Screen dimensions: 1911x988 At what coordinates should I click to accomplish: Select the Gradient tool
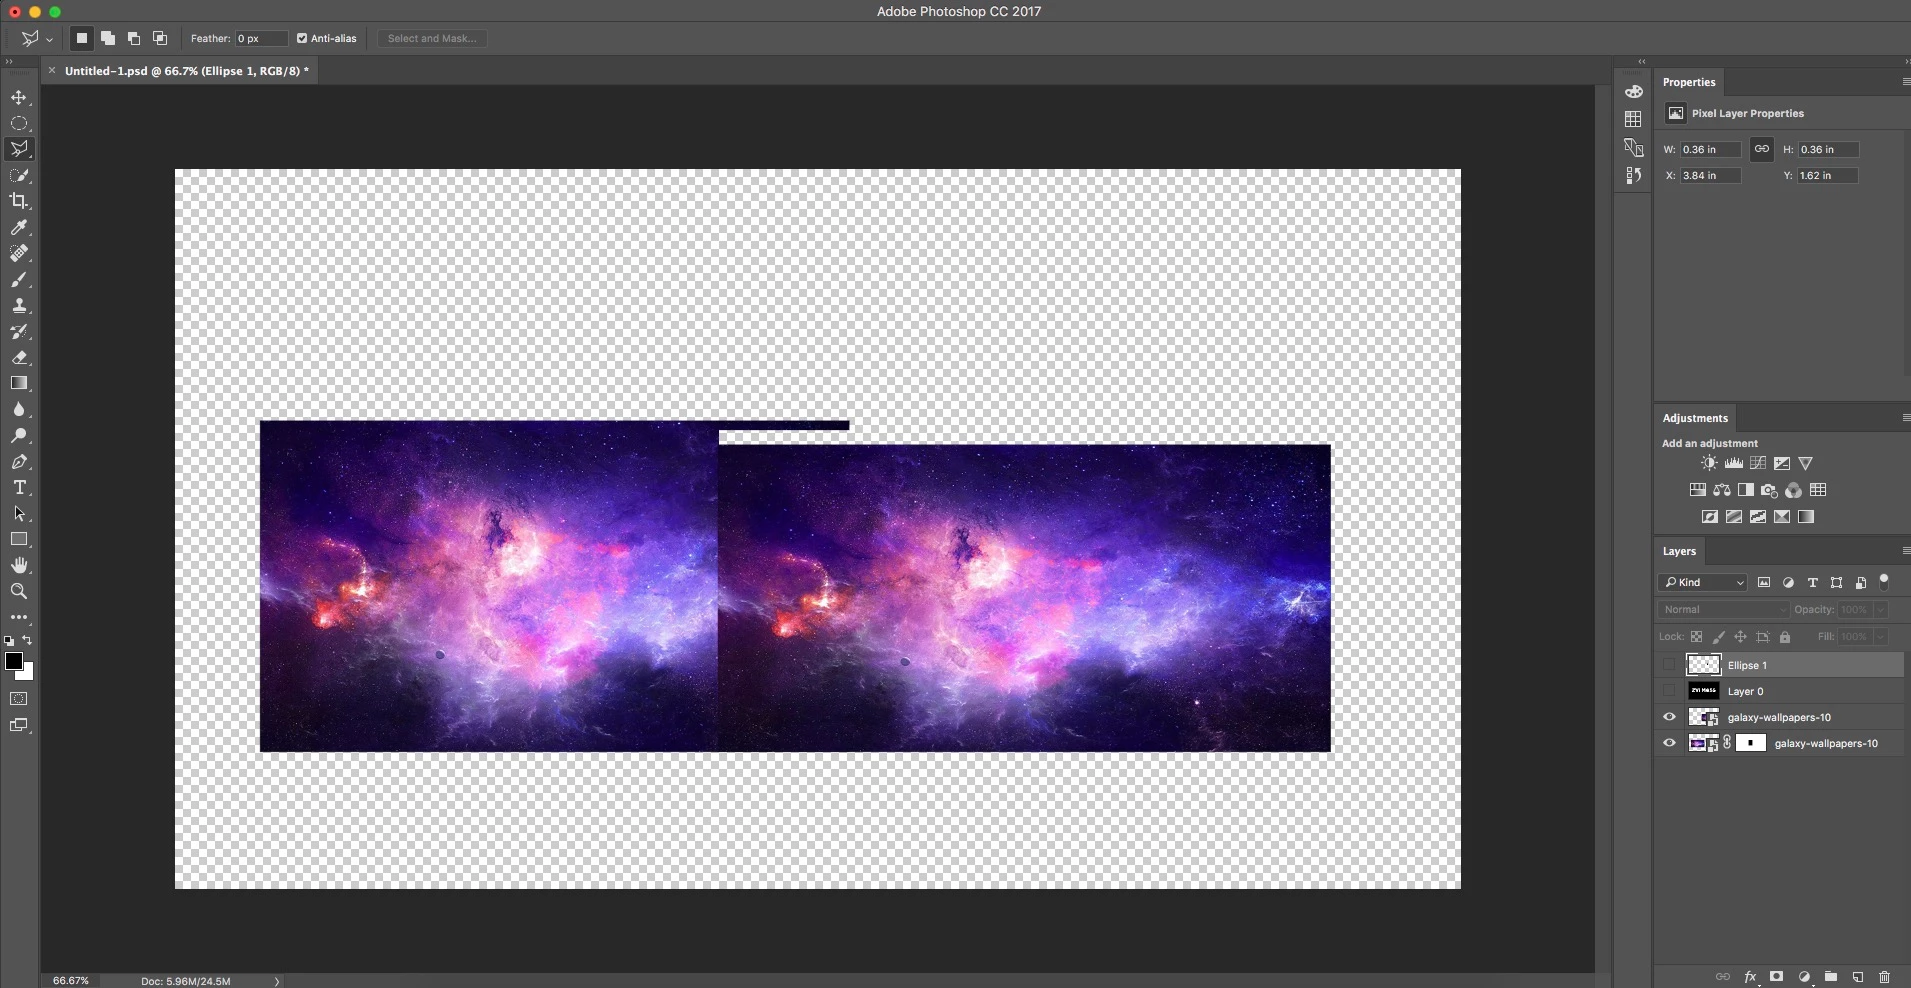pyautogui.click(x=19, y=383)
